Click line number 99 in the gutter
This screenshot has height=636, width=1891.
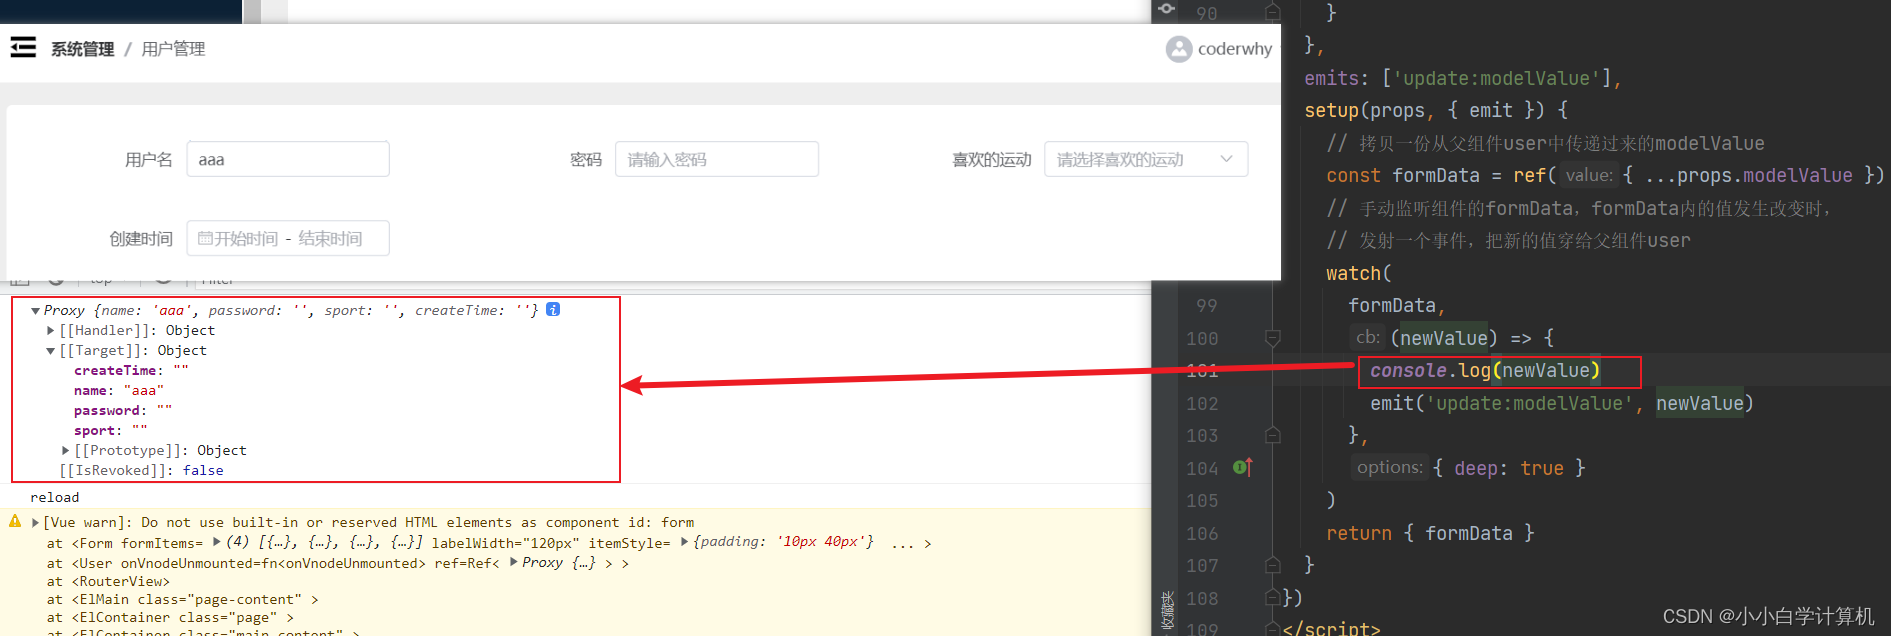[1207, 306]
